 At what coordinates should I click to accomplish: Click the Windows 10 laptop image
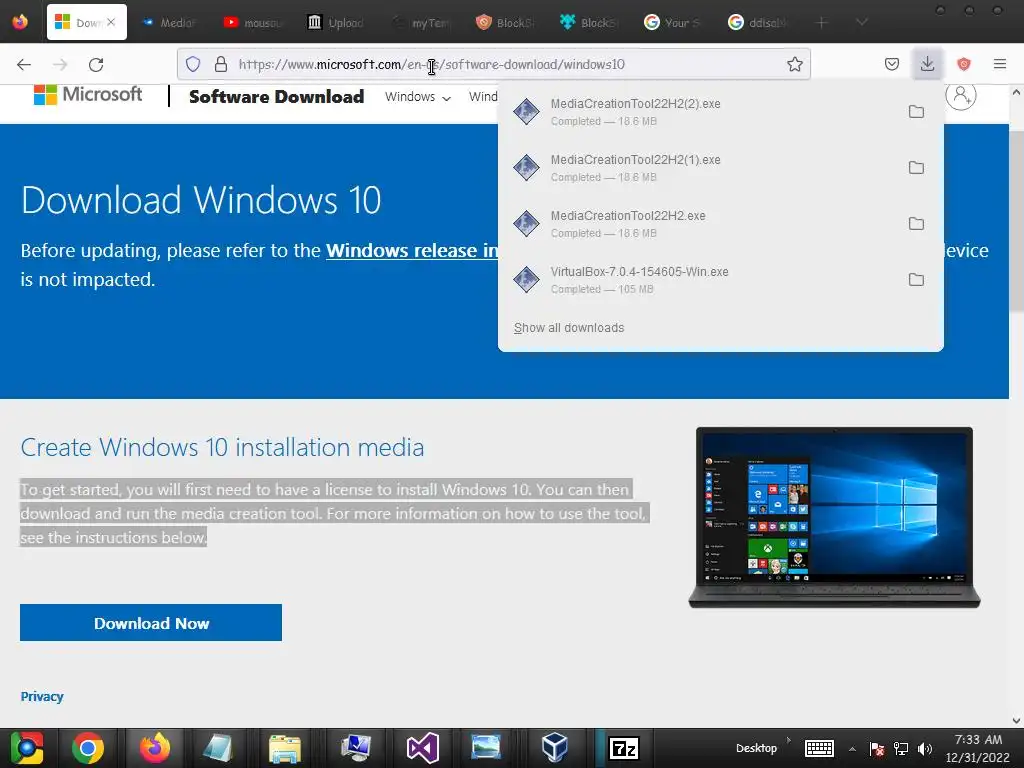point(835,517)
